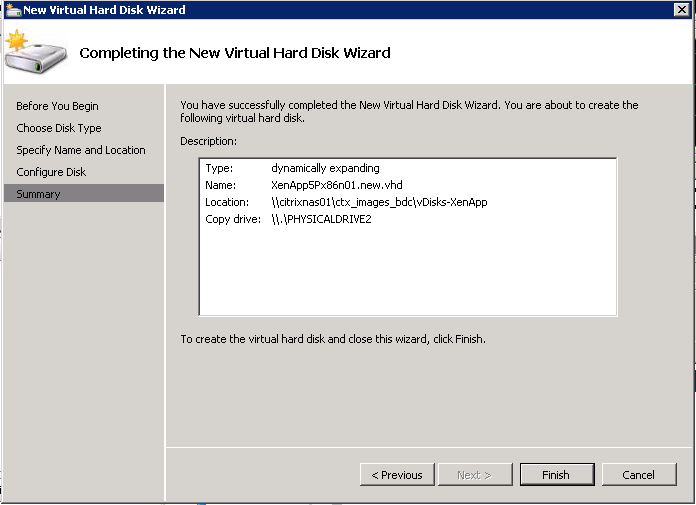Click the Description label
This screenshot has height=505, width=696.
208,141
